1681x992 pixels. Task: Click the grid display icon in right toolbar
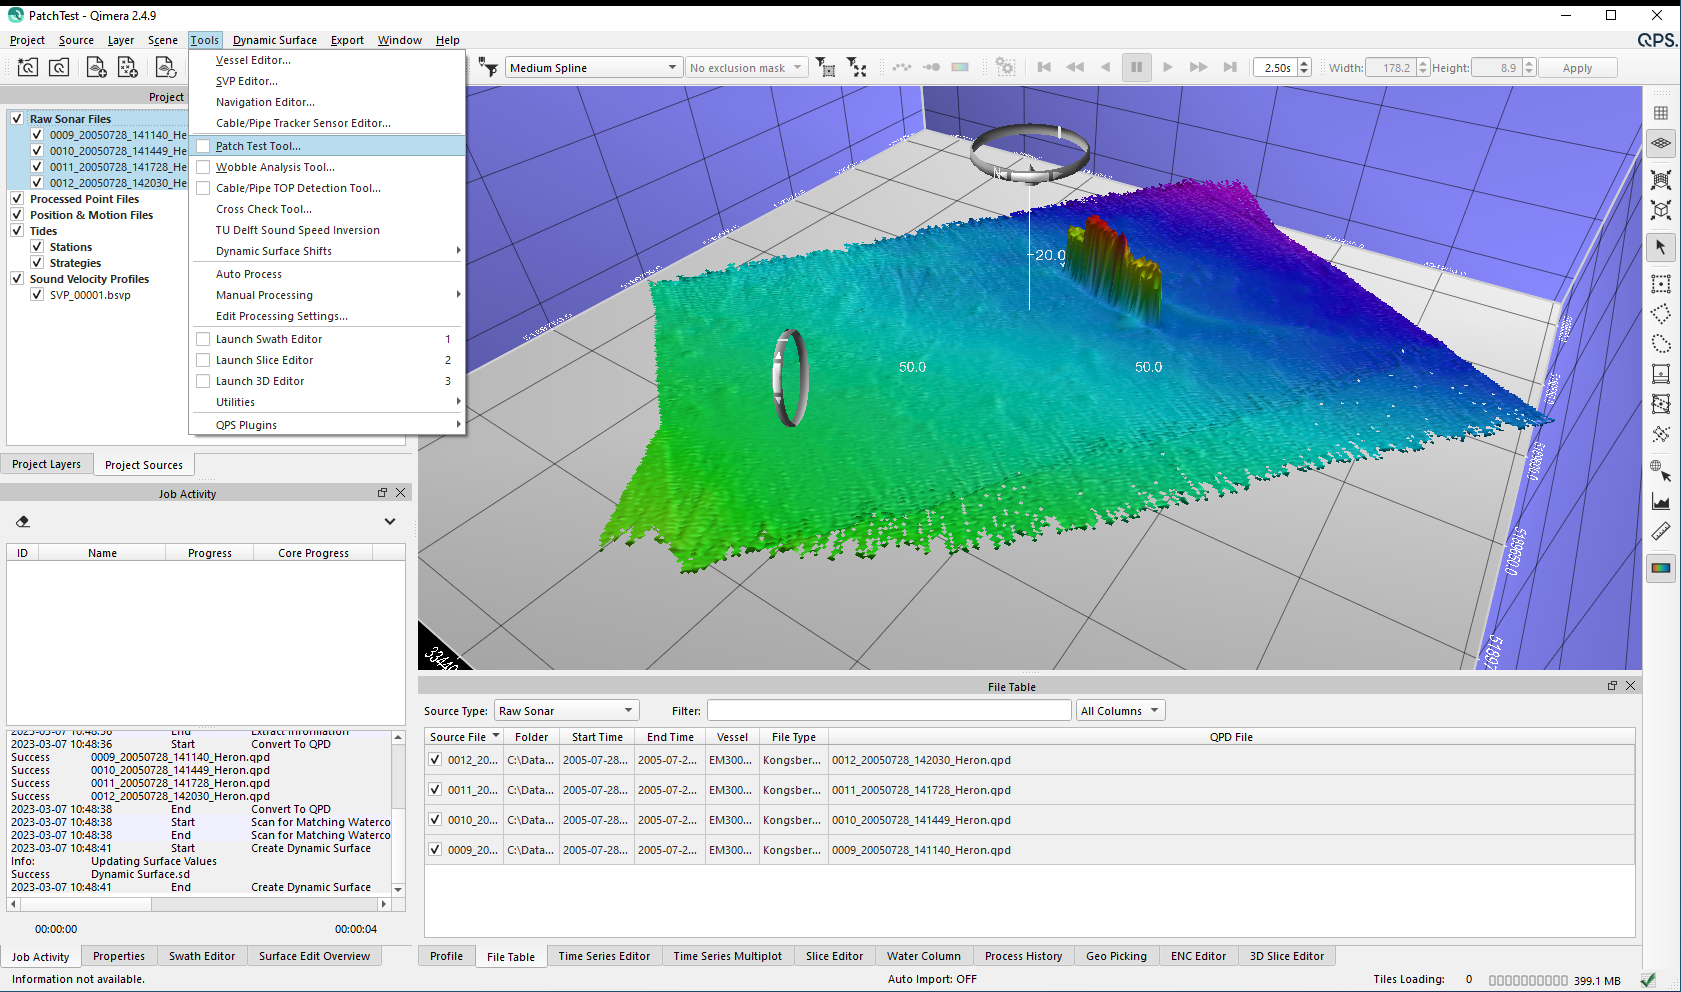(1660, 113)
